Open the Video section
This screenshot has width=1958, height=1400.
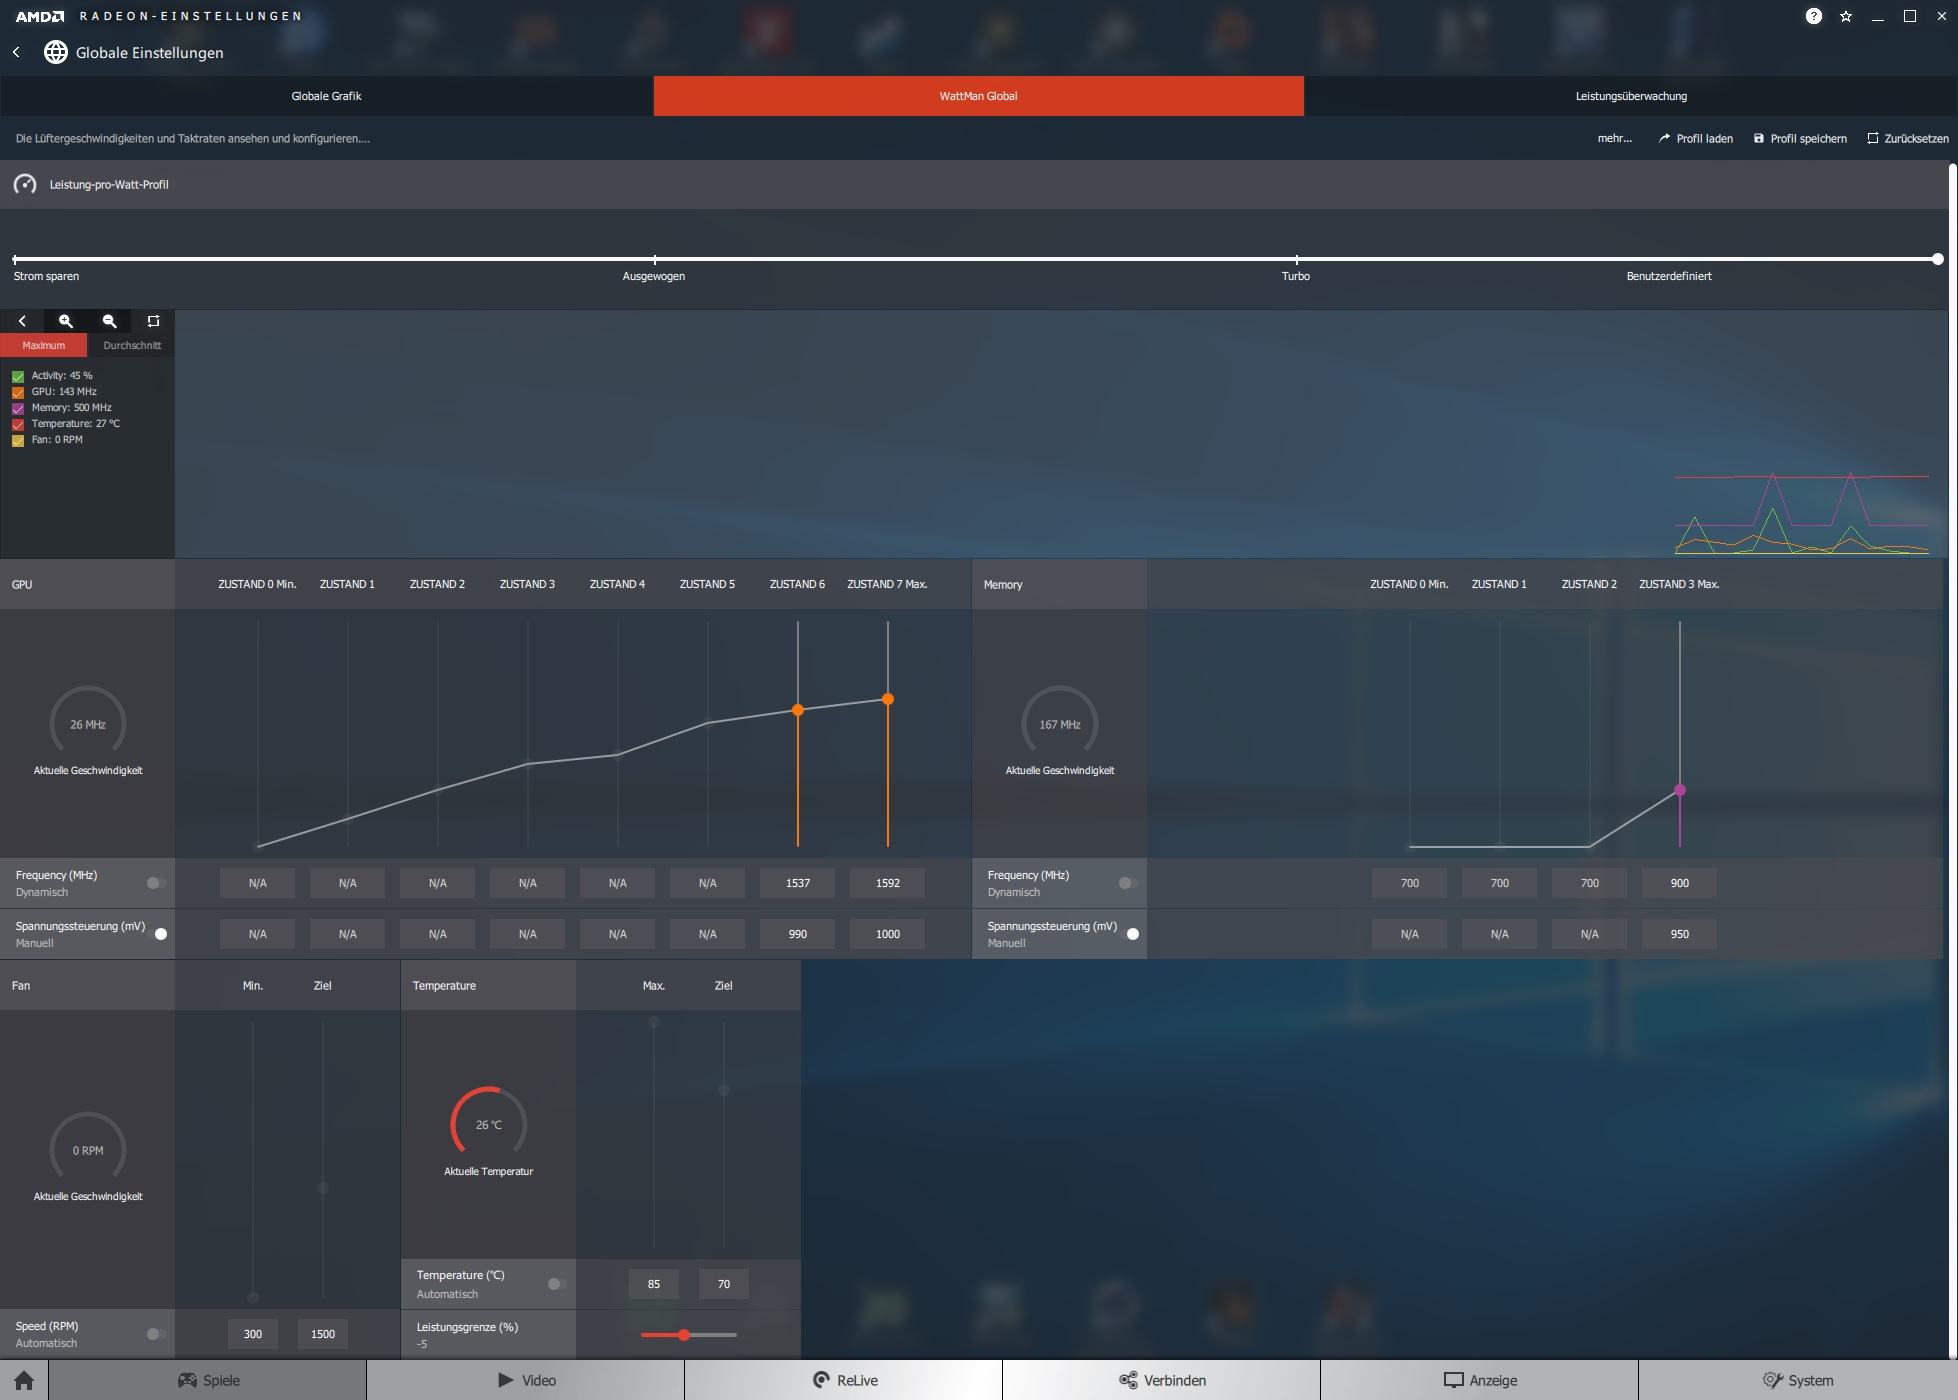click(x=526, y=1380)
